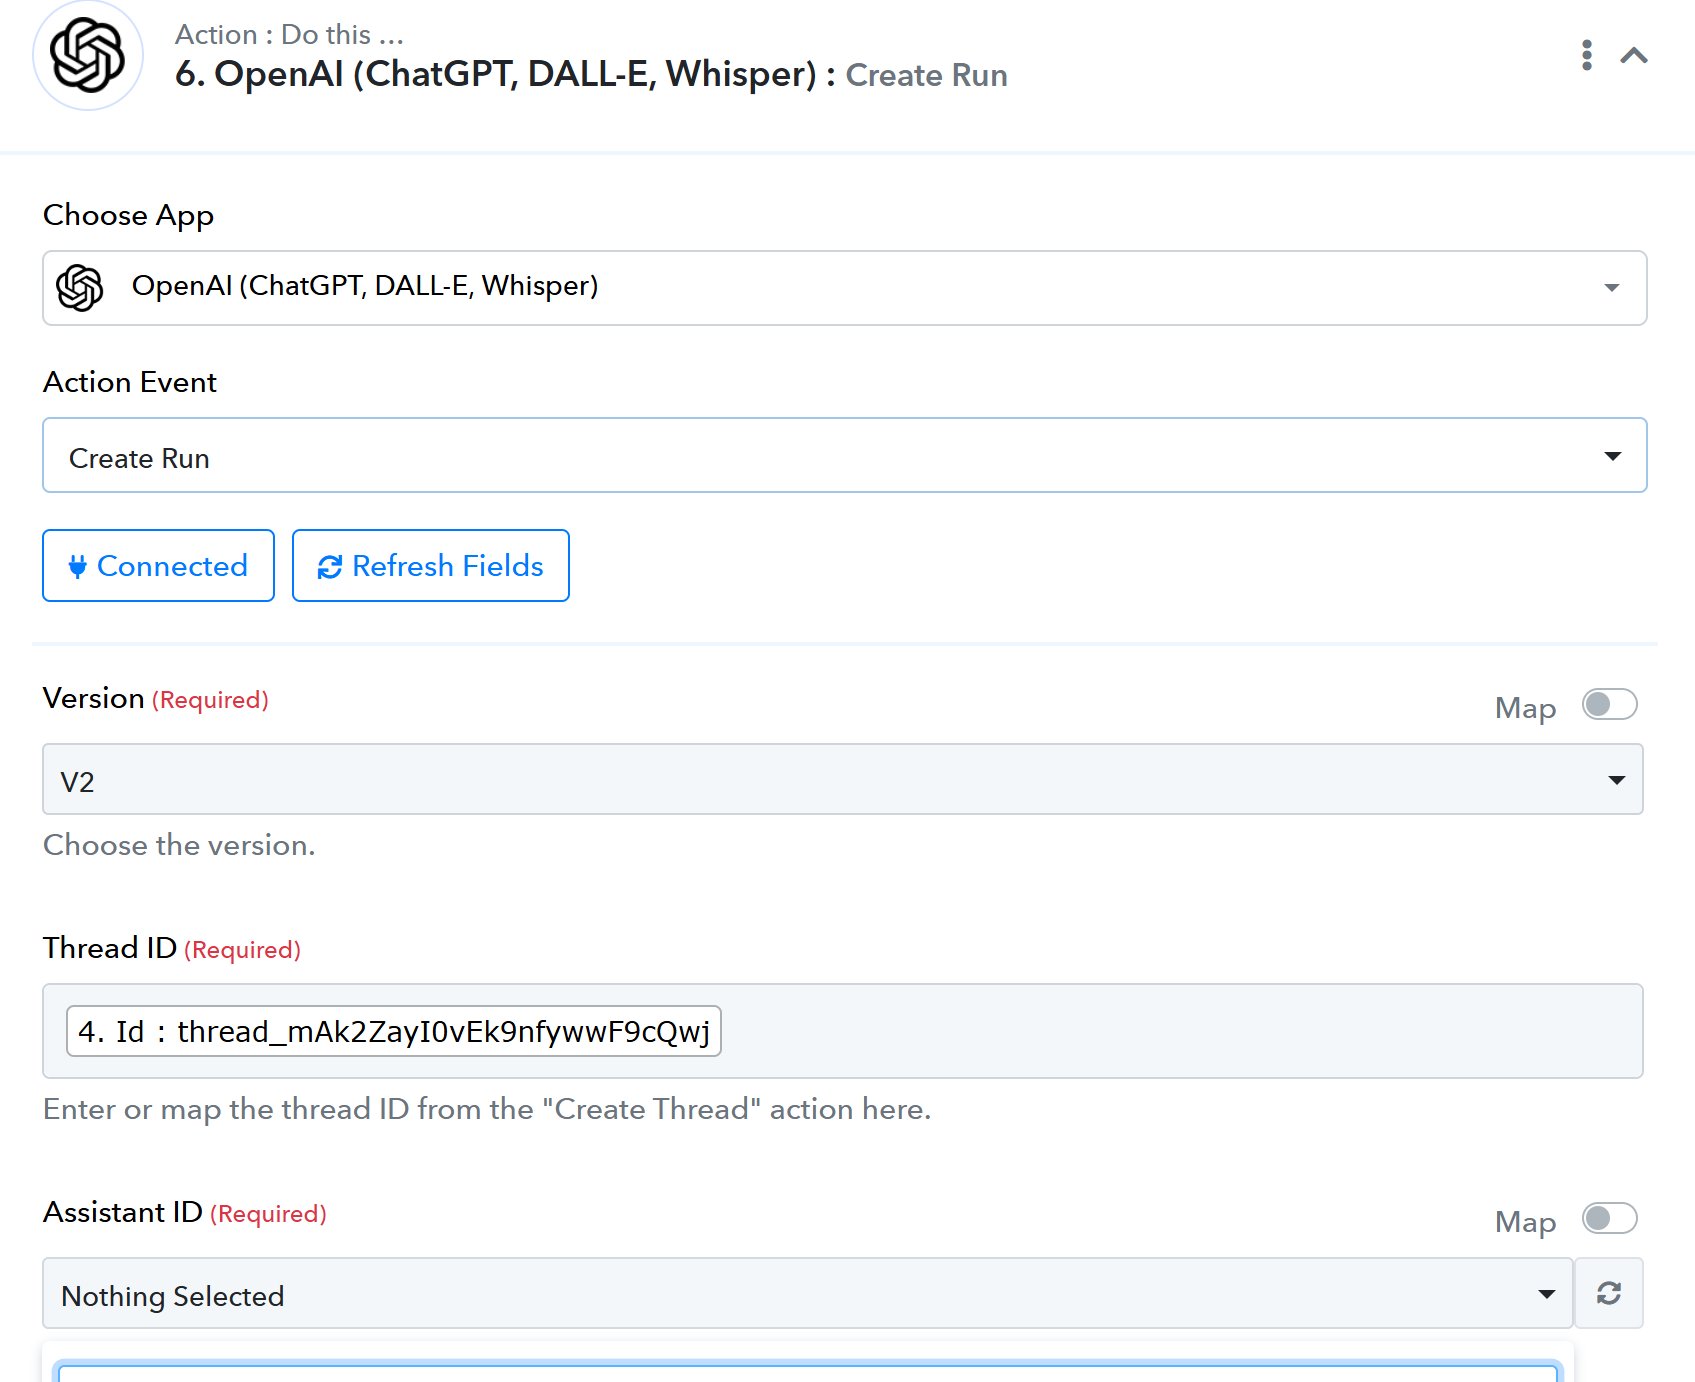This screenshot has height=1382, width=1695.
Task: Click the Thread ID help text
Action: click(x=487, y=1109)
